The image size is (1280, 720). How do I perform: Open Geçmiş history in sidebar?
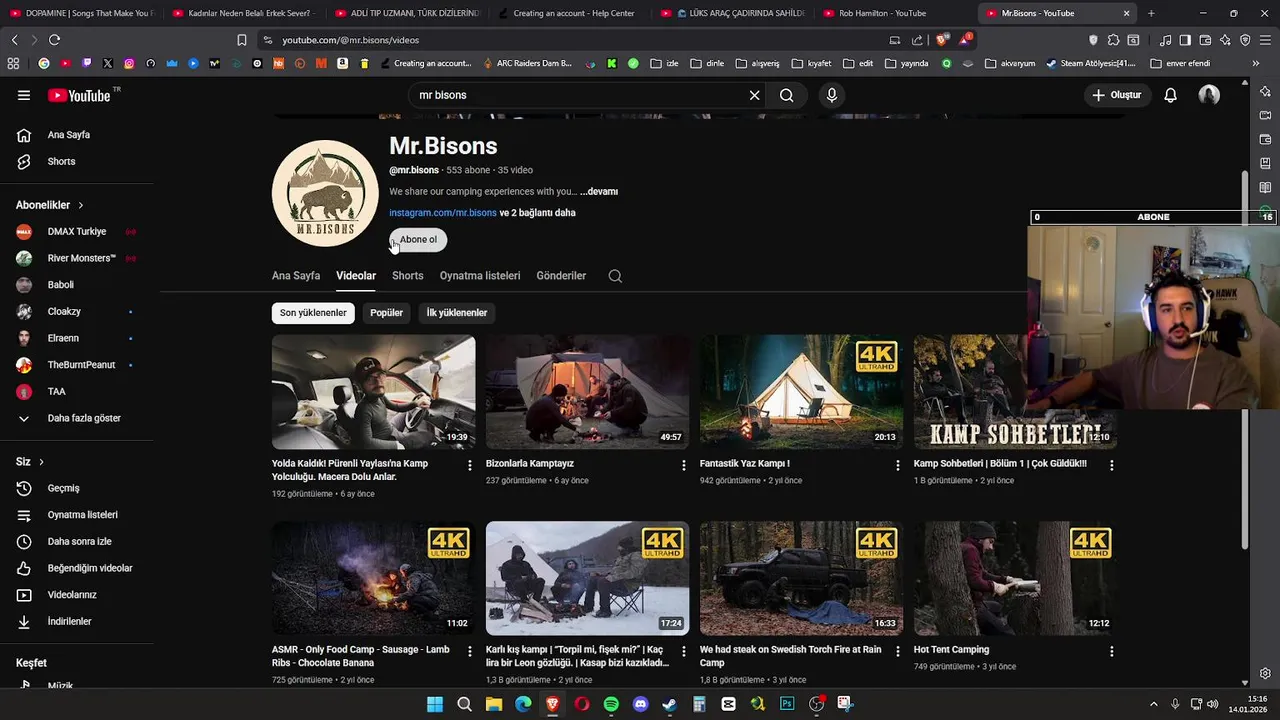(x=63, y=488)
